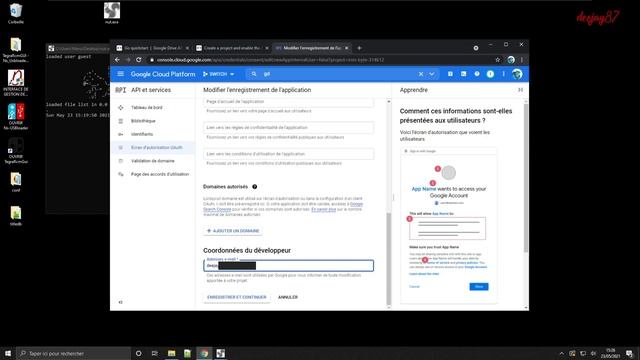Open Windows Start menu
This screenshot has height=360, width=640.
tap(8, 353)
